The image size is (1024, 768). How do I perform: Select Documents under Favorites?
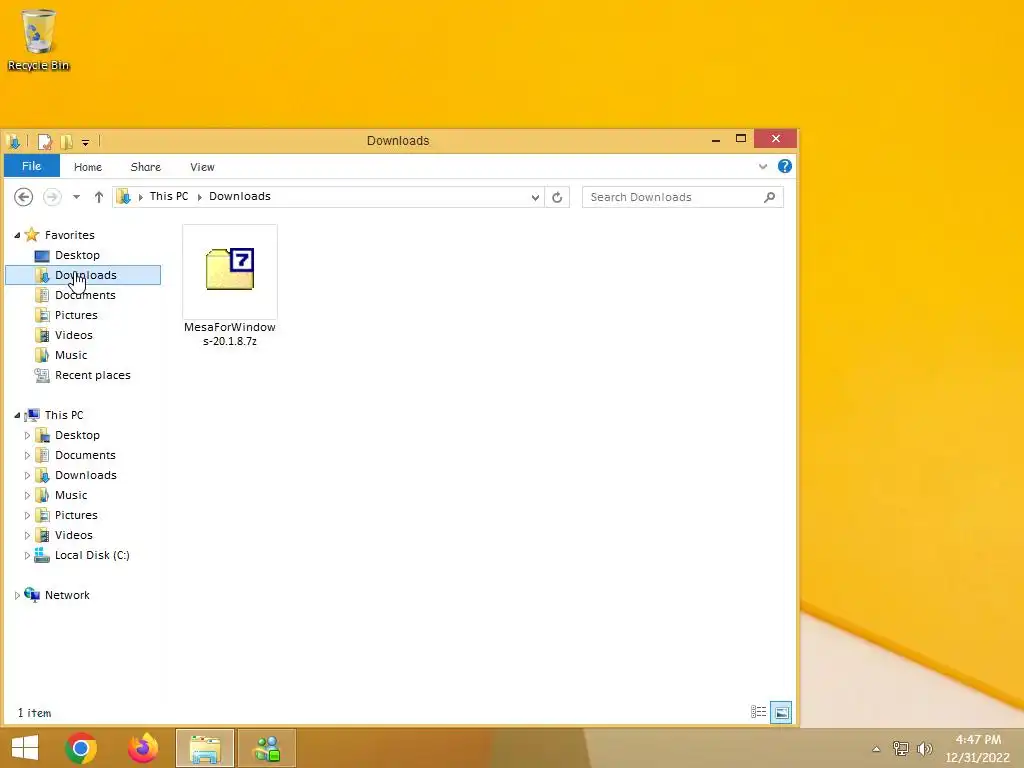85,295
